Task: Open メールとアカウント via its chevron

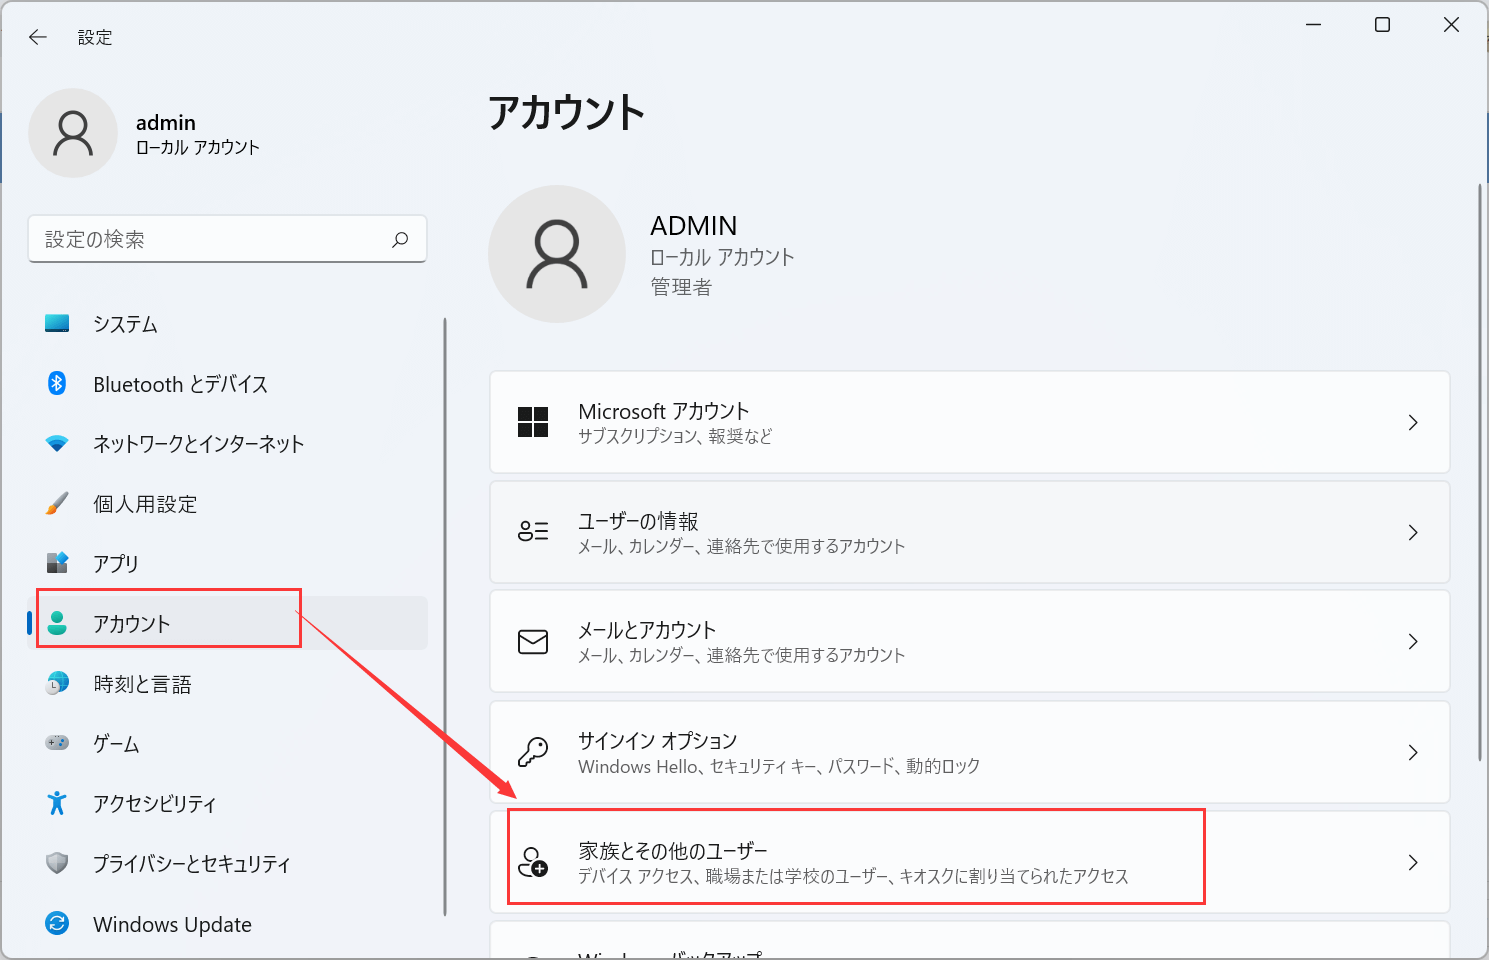Action: [x=1413, y=642]
